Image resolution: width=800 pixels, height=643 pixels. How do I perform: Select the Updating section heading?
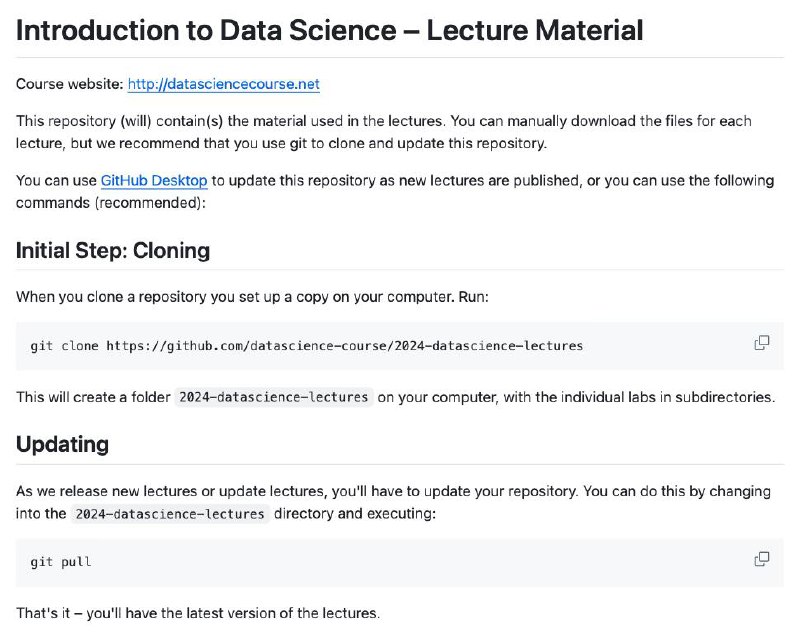pyautogui.click(x=62, y=444)
